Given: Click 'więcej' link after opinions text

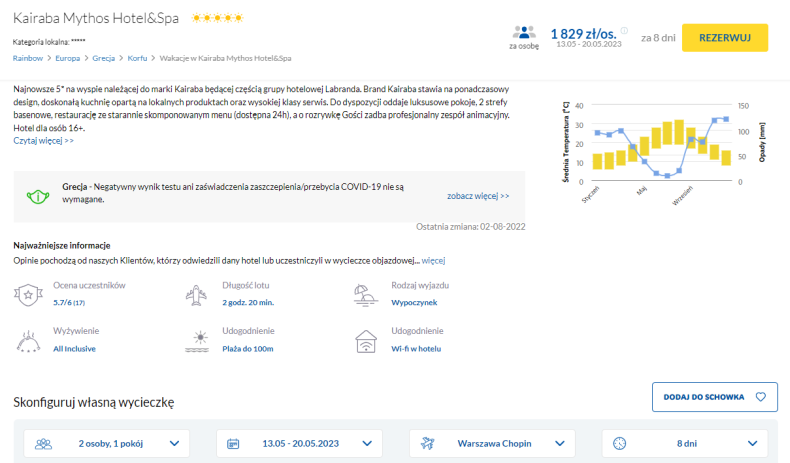Looking at the screenshot, I should (433, 260).
